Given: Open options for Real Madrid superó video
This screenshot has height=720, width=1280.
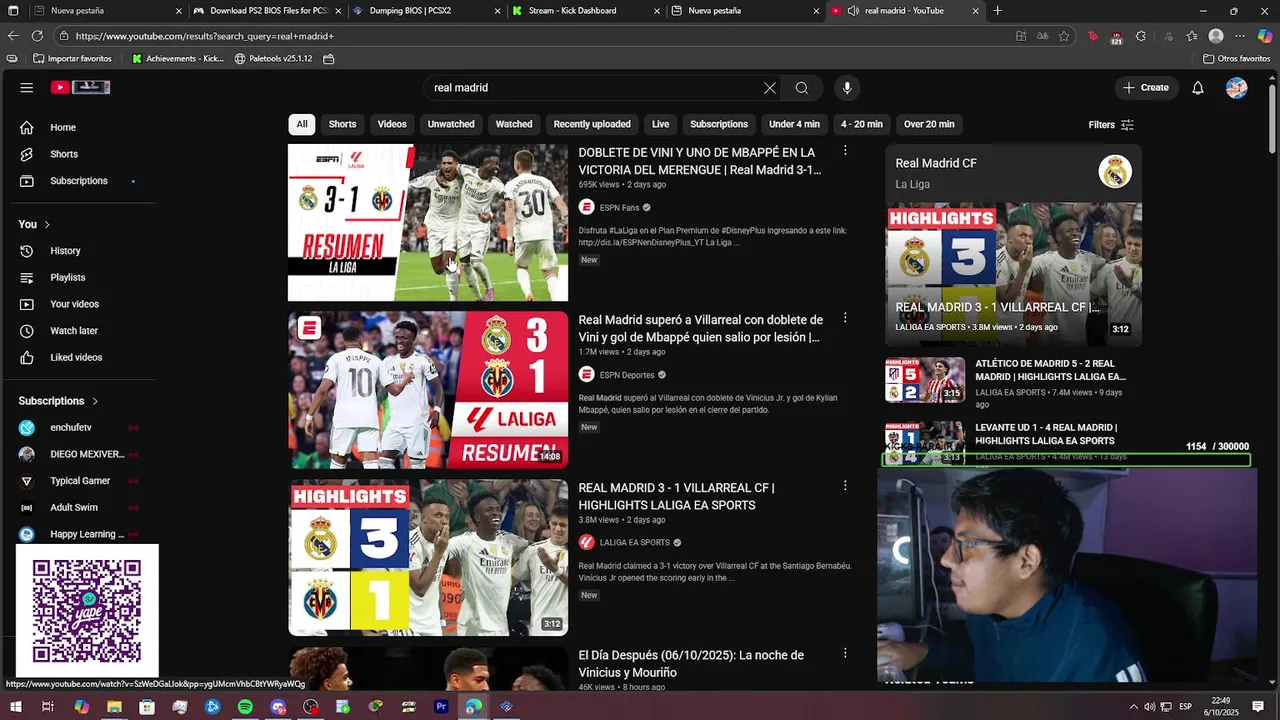Looking at the screenshot, I should click(845, 318).
